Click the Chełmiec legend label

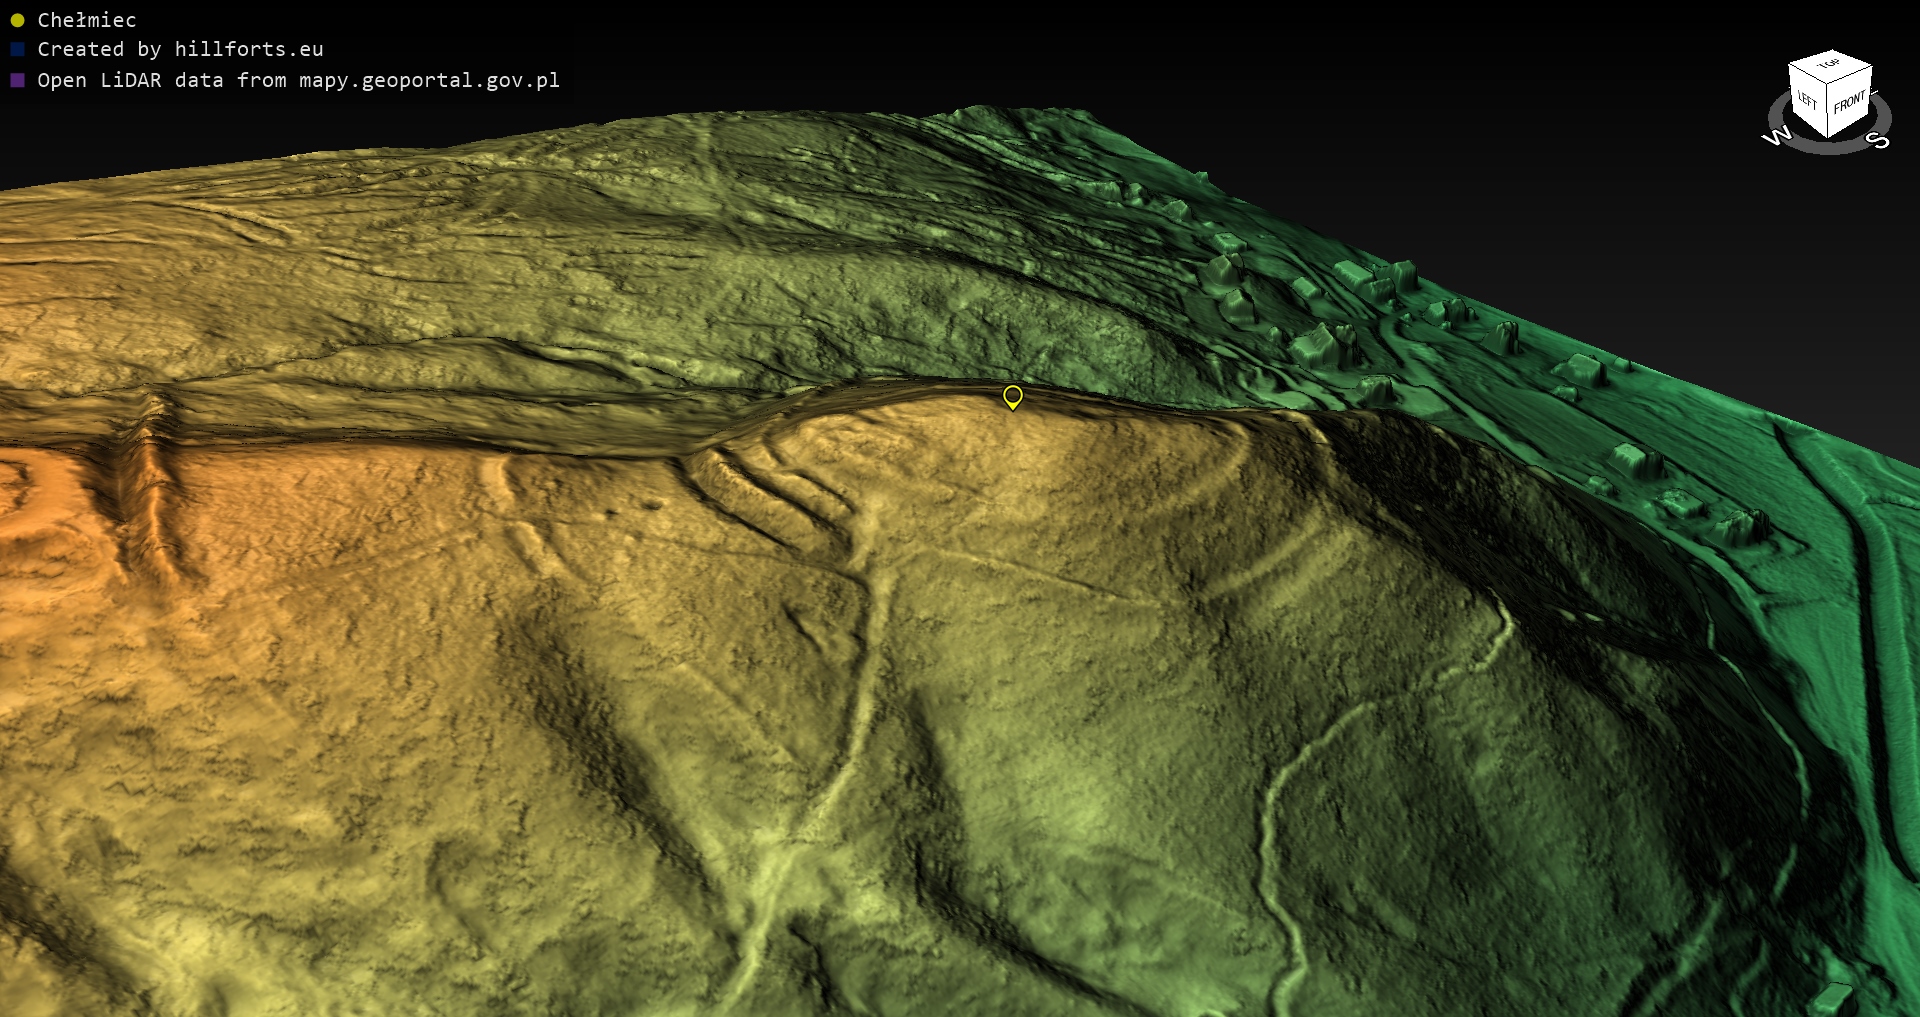(x=86, y=20)
